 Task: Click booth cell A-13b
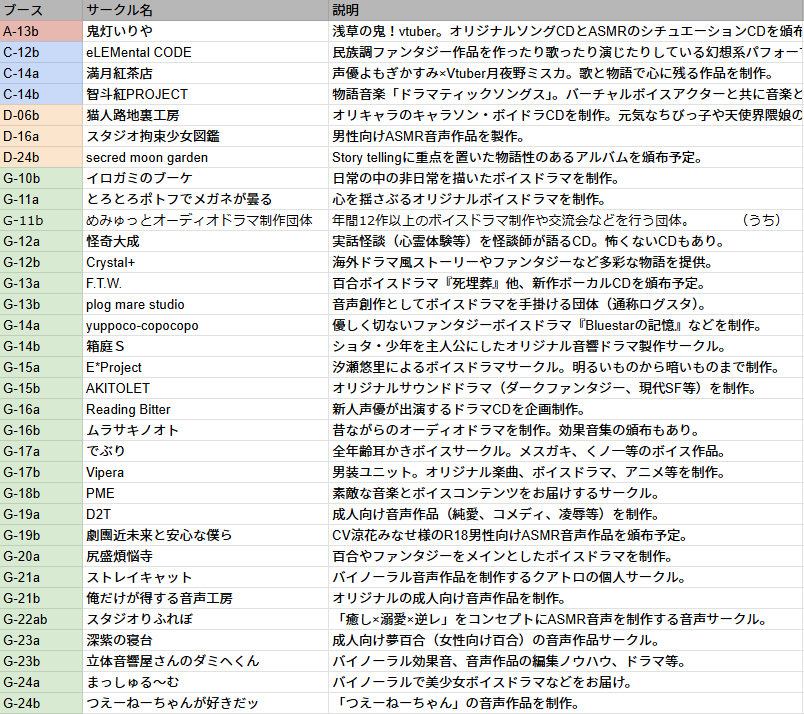41,31
